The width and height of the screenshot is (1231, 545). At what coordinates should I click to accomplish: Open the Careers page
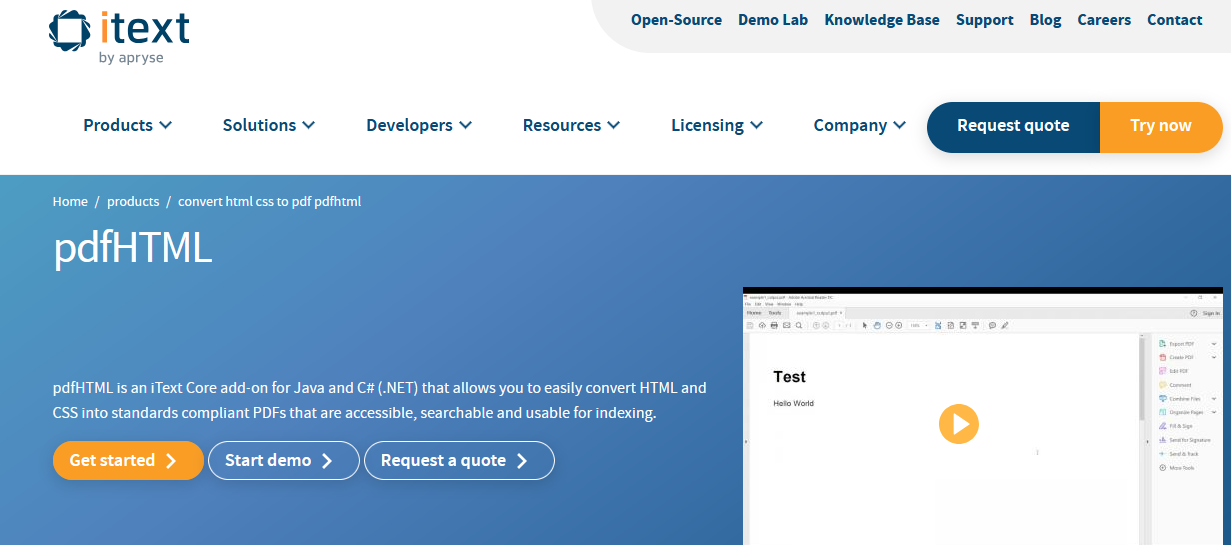(1104, 20)
